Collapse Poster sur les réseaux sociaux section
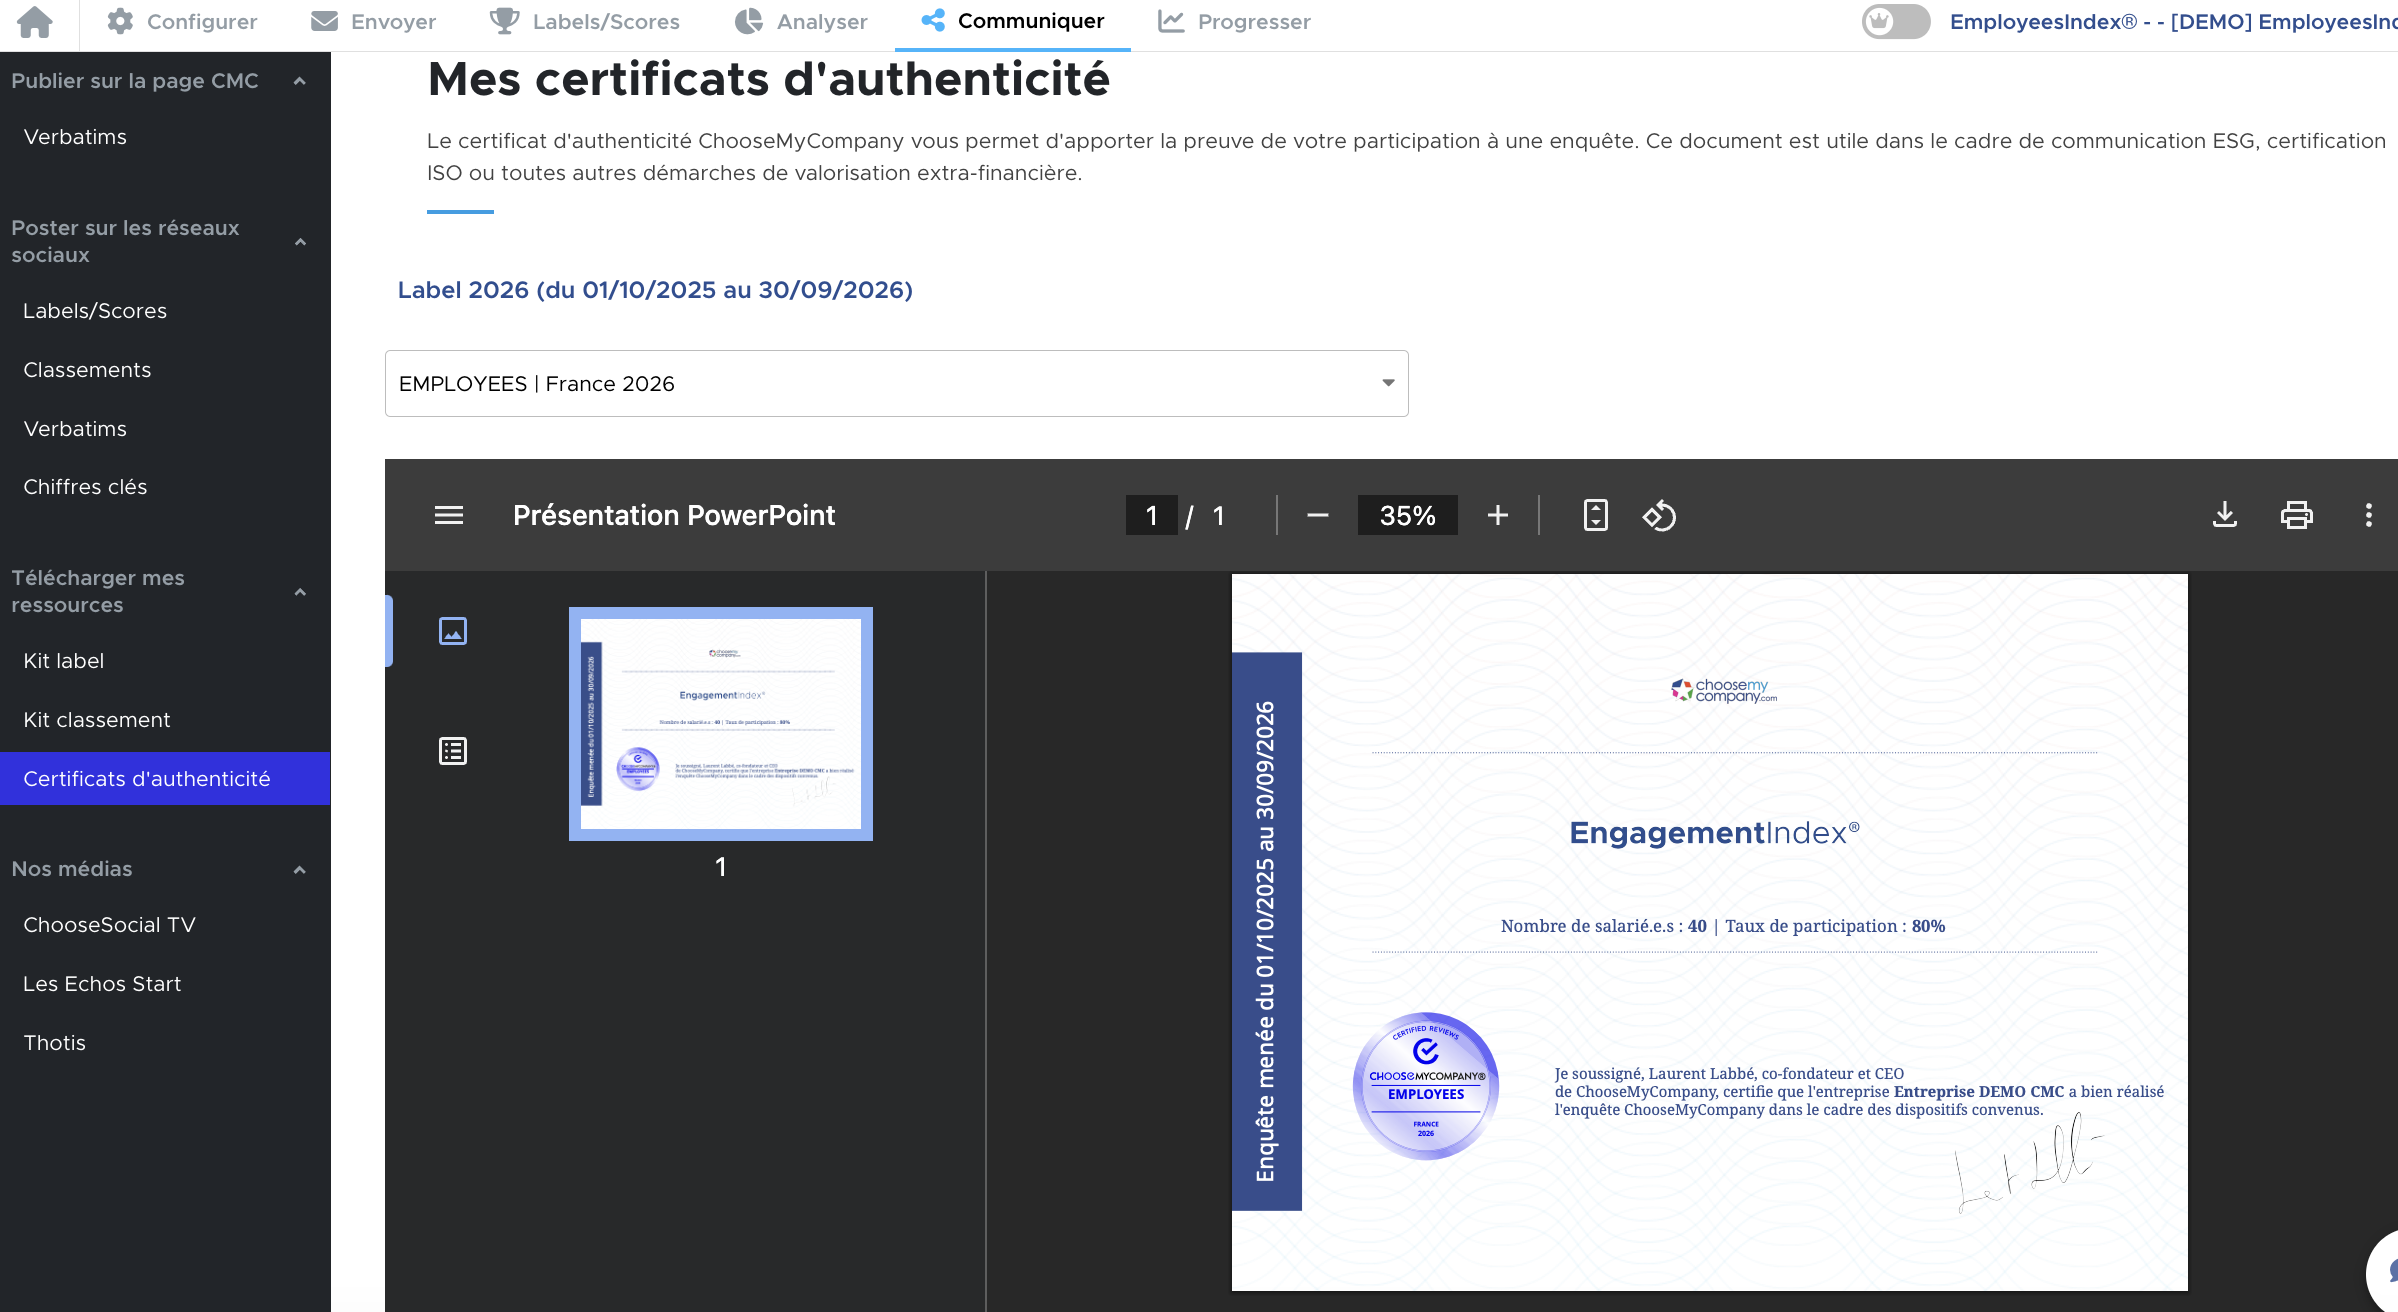This screenshot has width=2398, height=1312. (x=299, y=242)
